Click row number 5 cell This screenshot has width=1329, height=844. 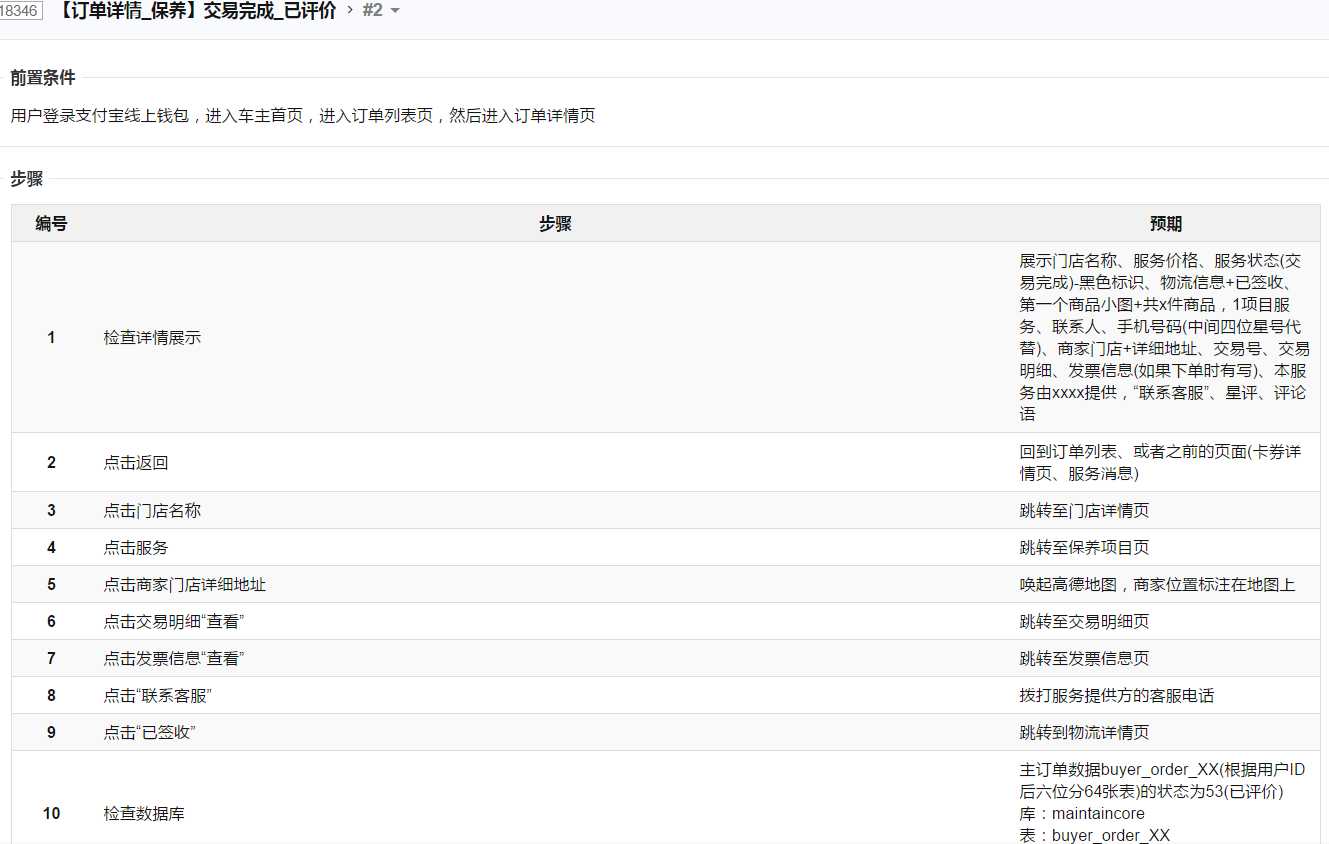tap(52, 585)
